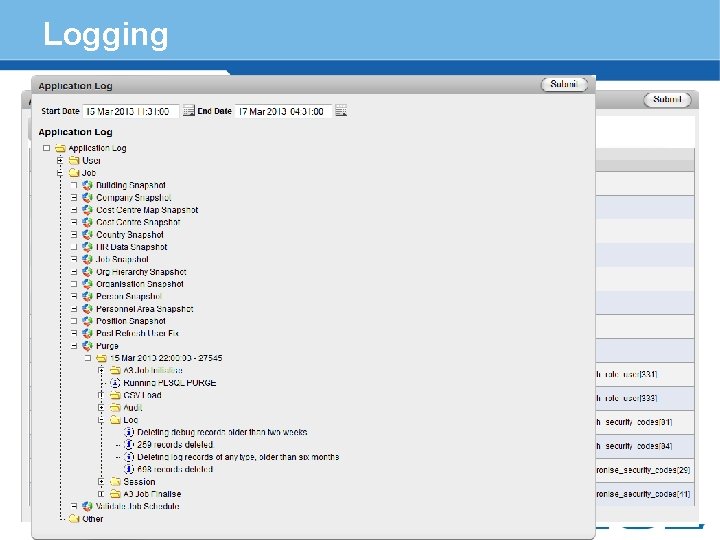This screenshot has height=540, width=720.
Task: Select the 'HR Data Snapshot' tree row
Action: [131, 247]
